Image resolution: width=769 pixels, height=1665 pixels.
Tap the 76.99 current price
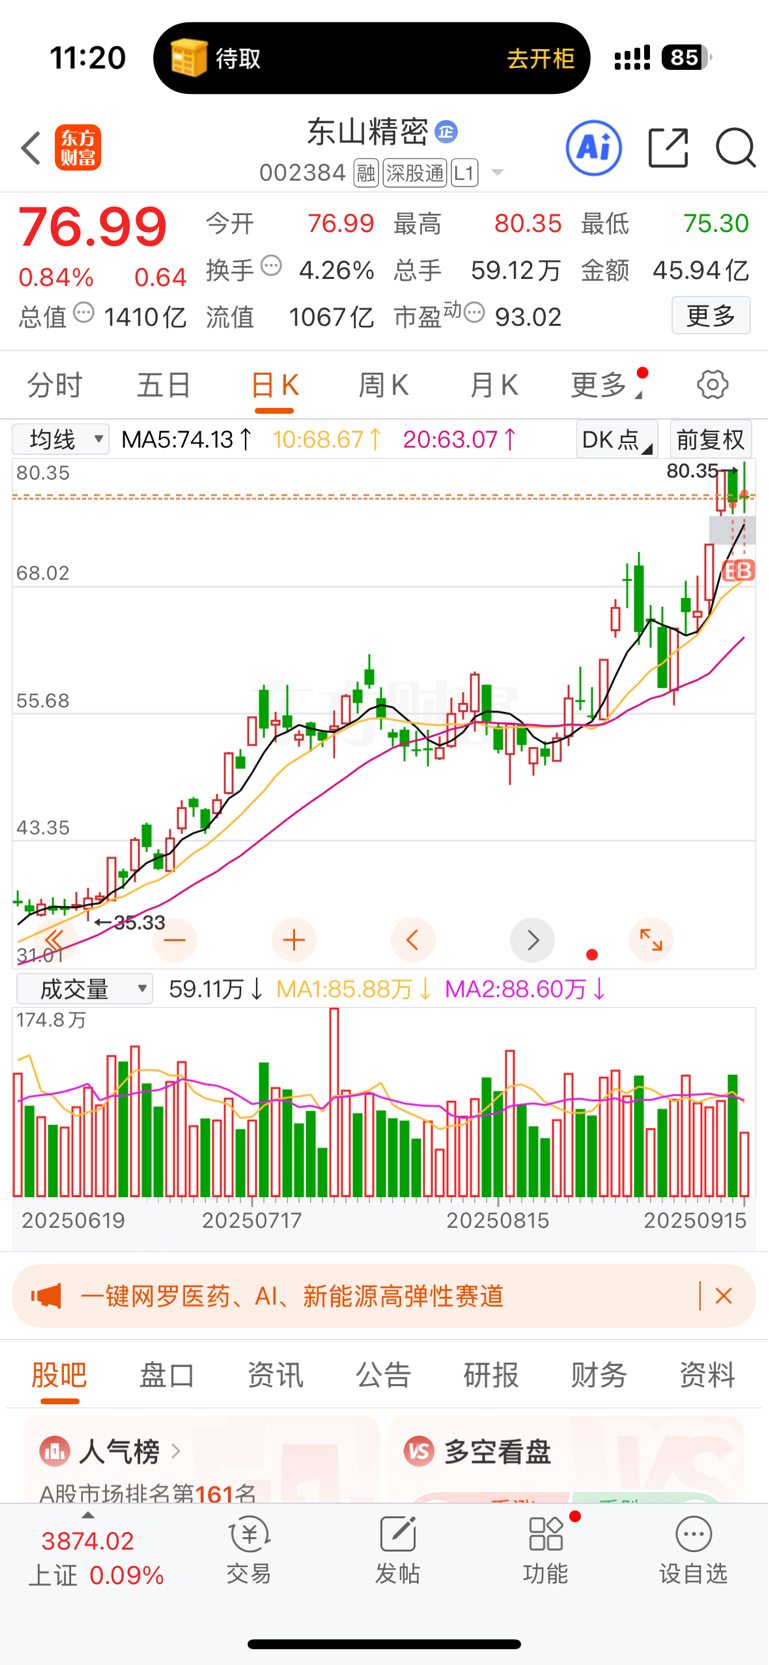pos(93,227)
